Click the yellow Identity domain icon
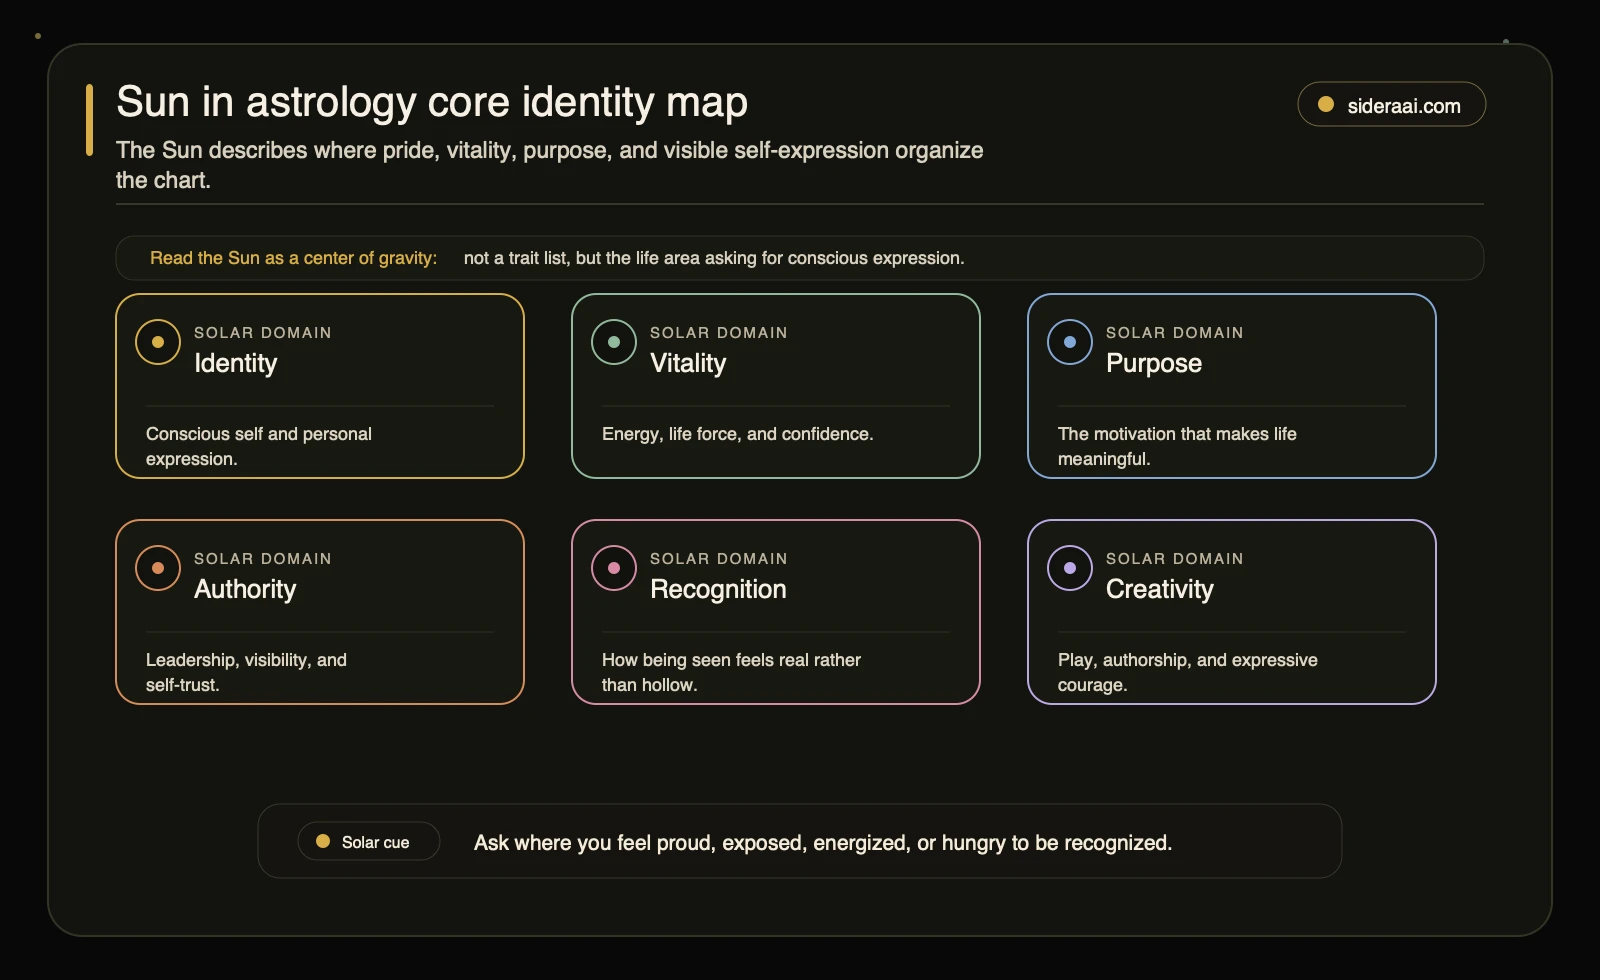The image size is (1600, 980). [x=158, y=342]
